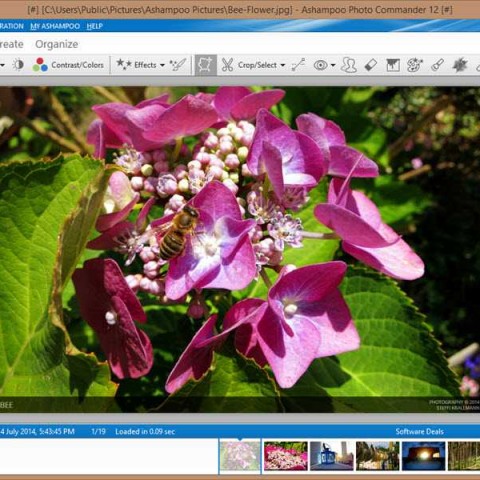This screenshot has height=480, width=480.
Task: Open the MY ASHAMPOO menu
Action: 55,26
